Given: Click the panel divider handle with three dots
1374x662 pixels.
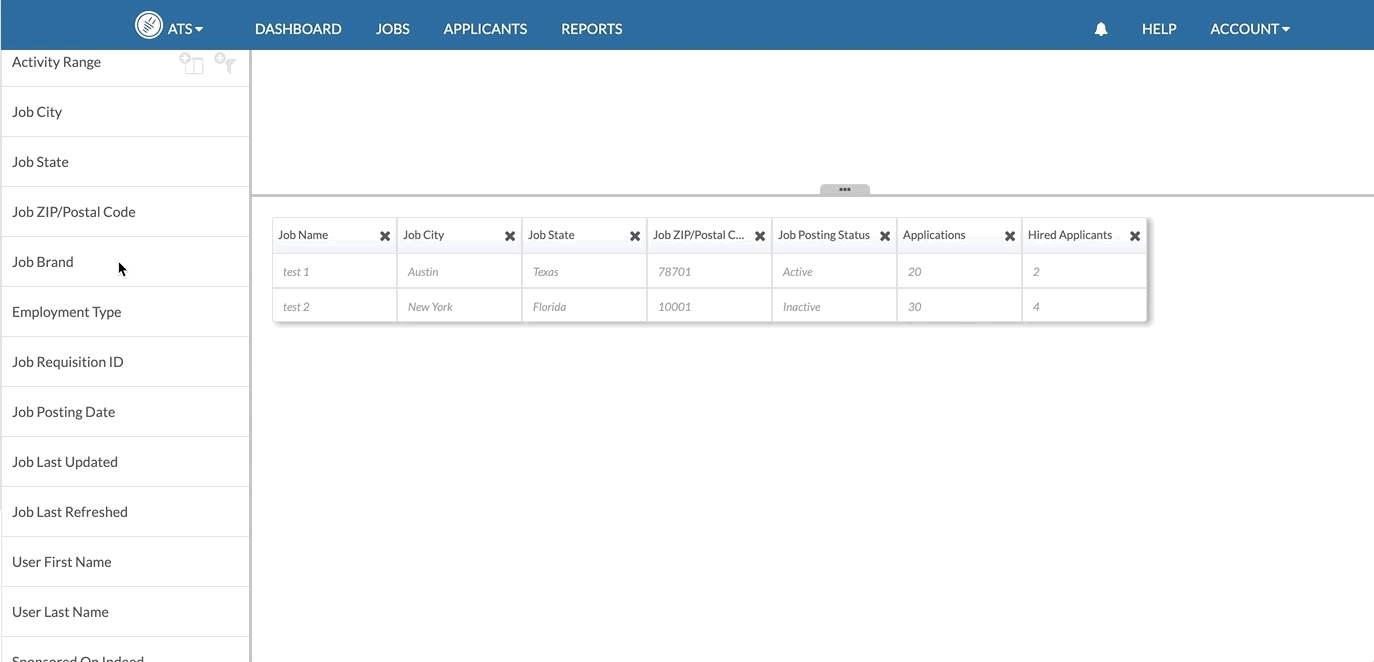Looking at the screenshot, I should point(844,189).
